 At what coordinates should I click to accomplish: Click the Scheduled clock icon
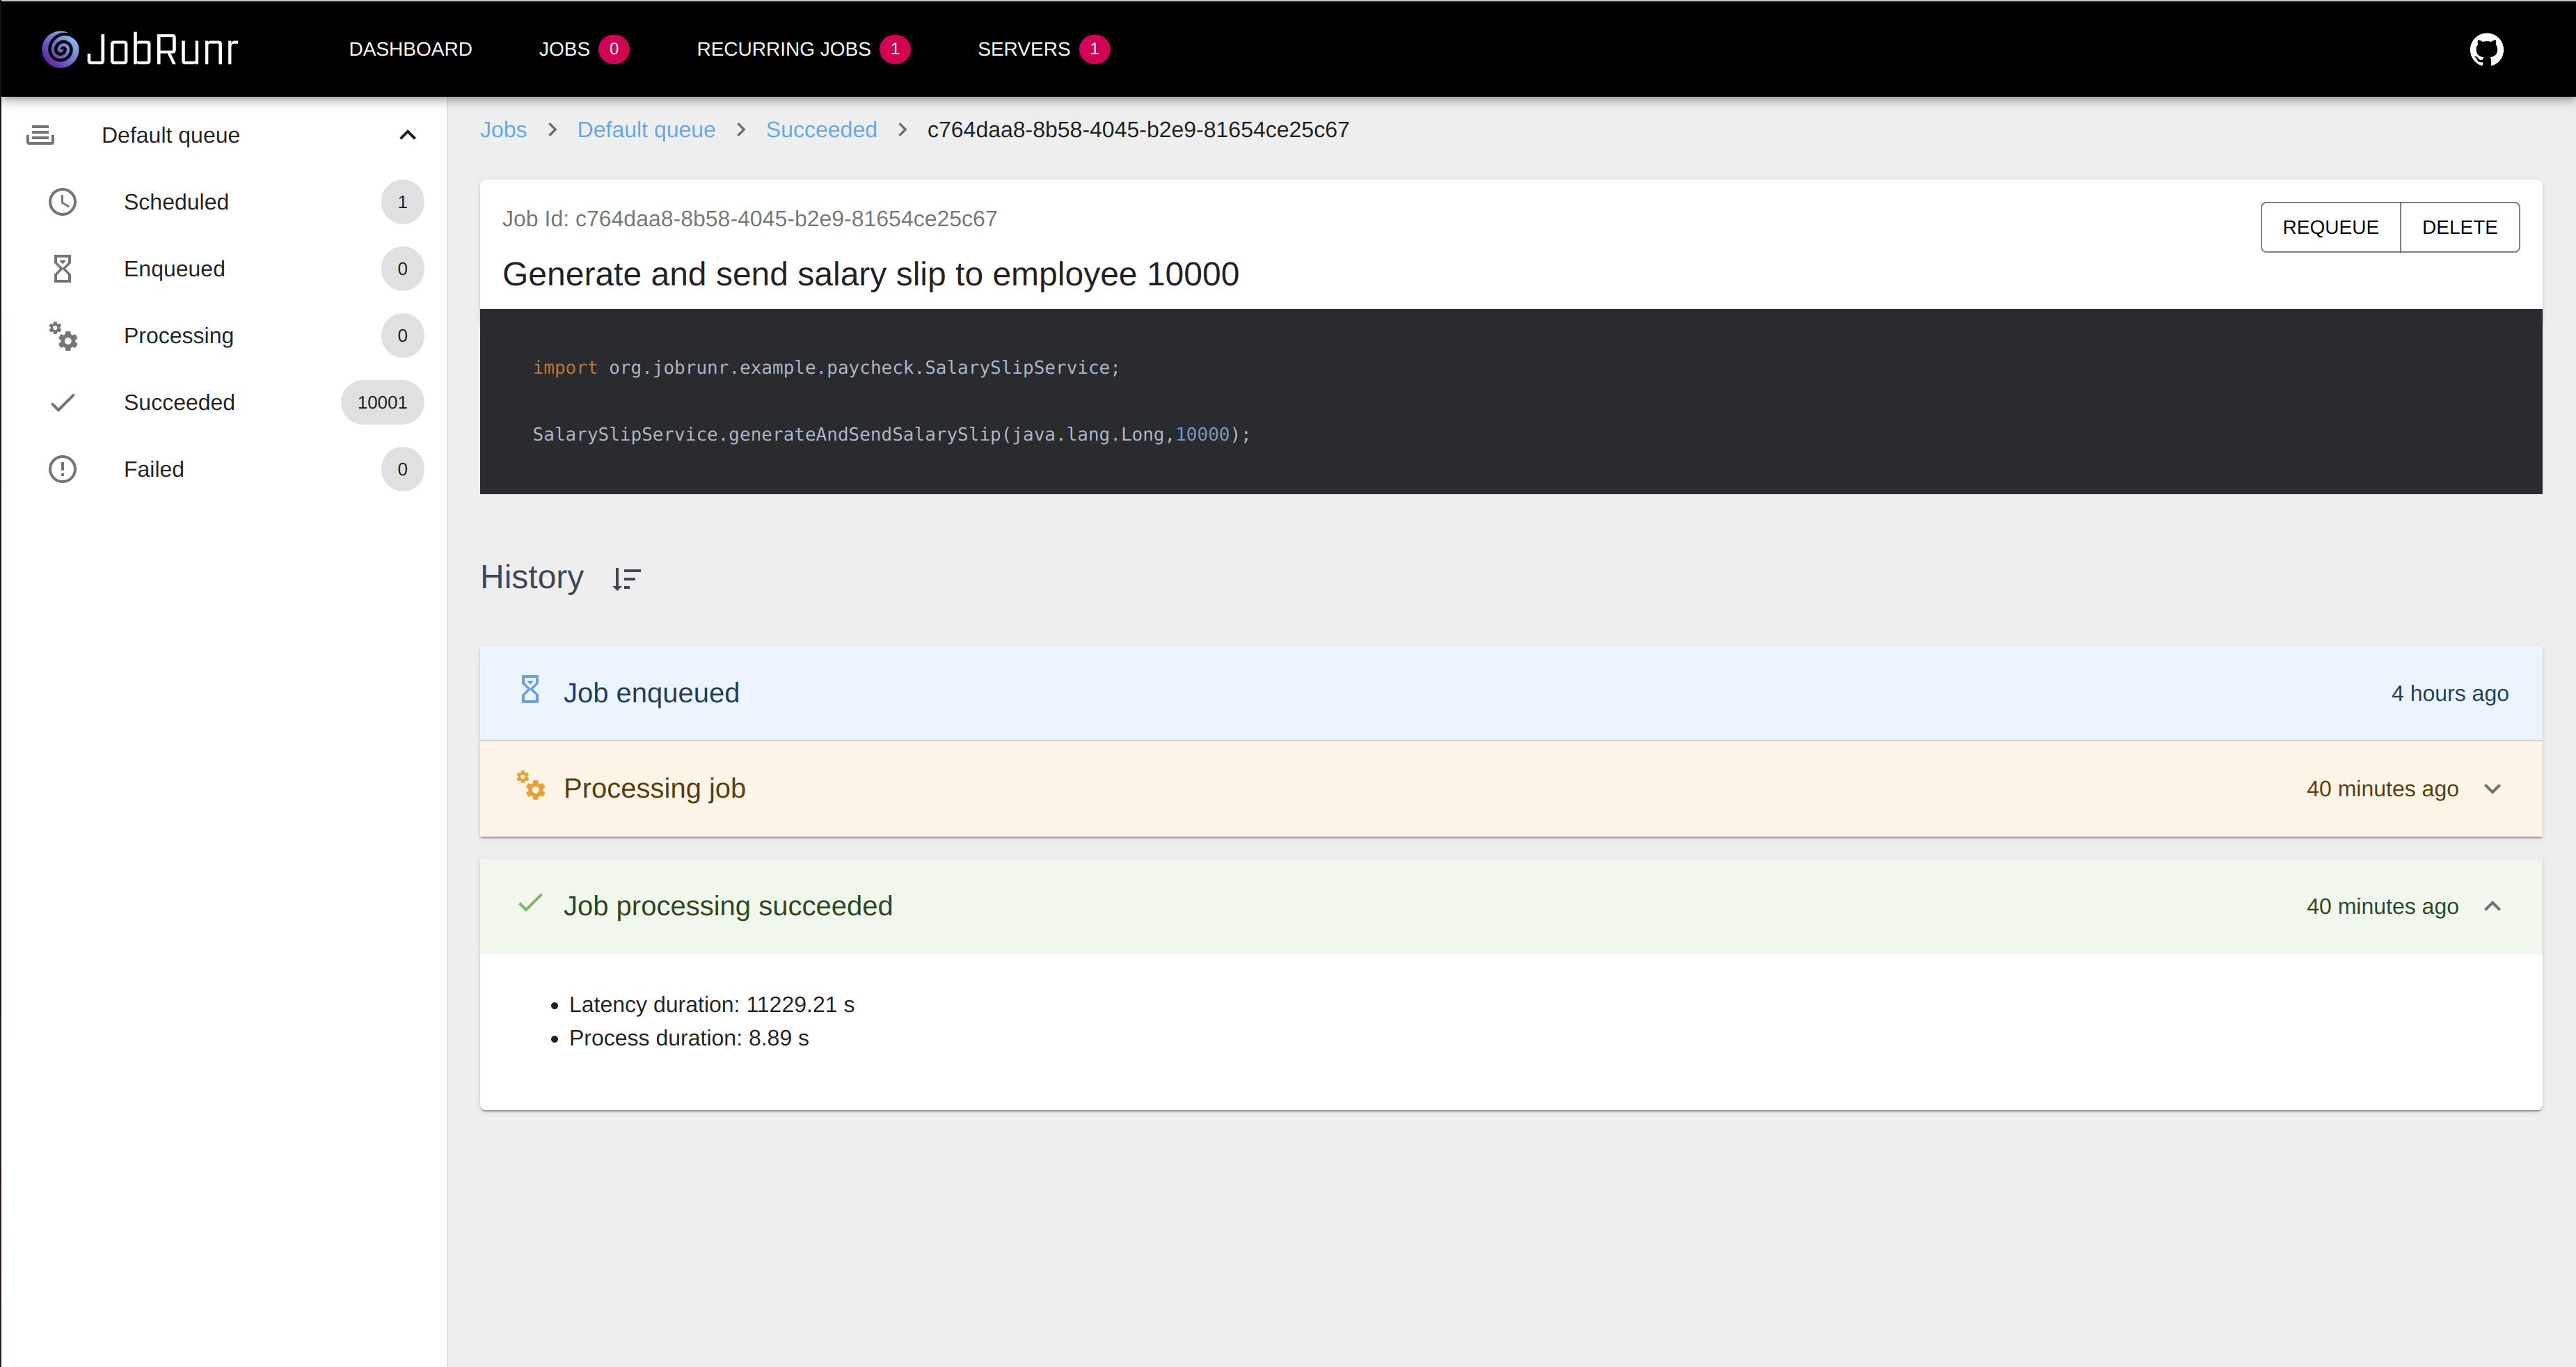pos(62,202)
